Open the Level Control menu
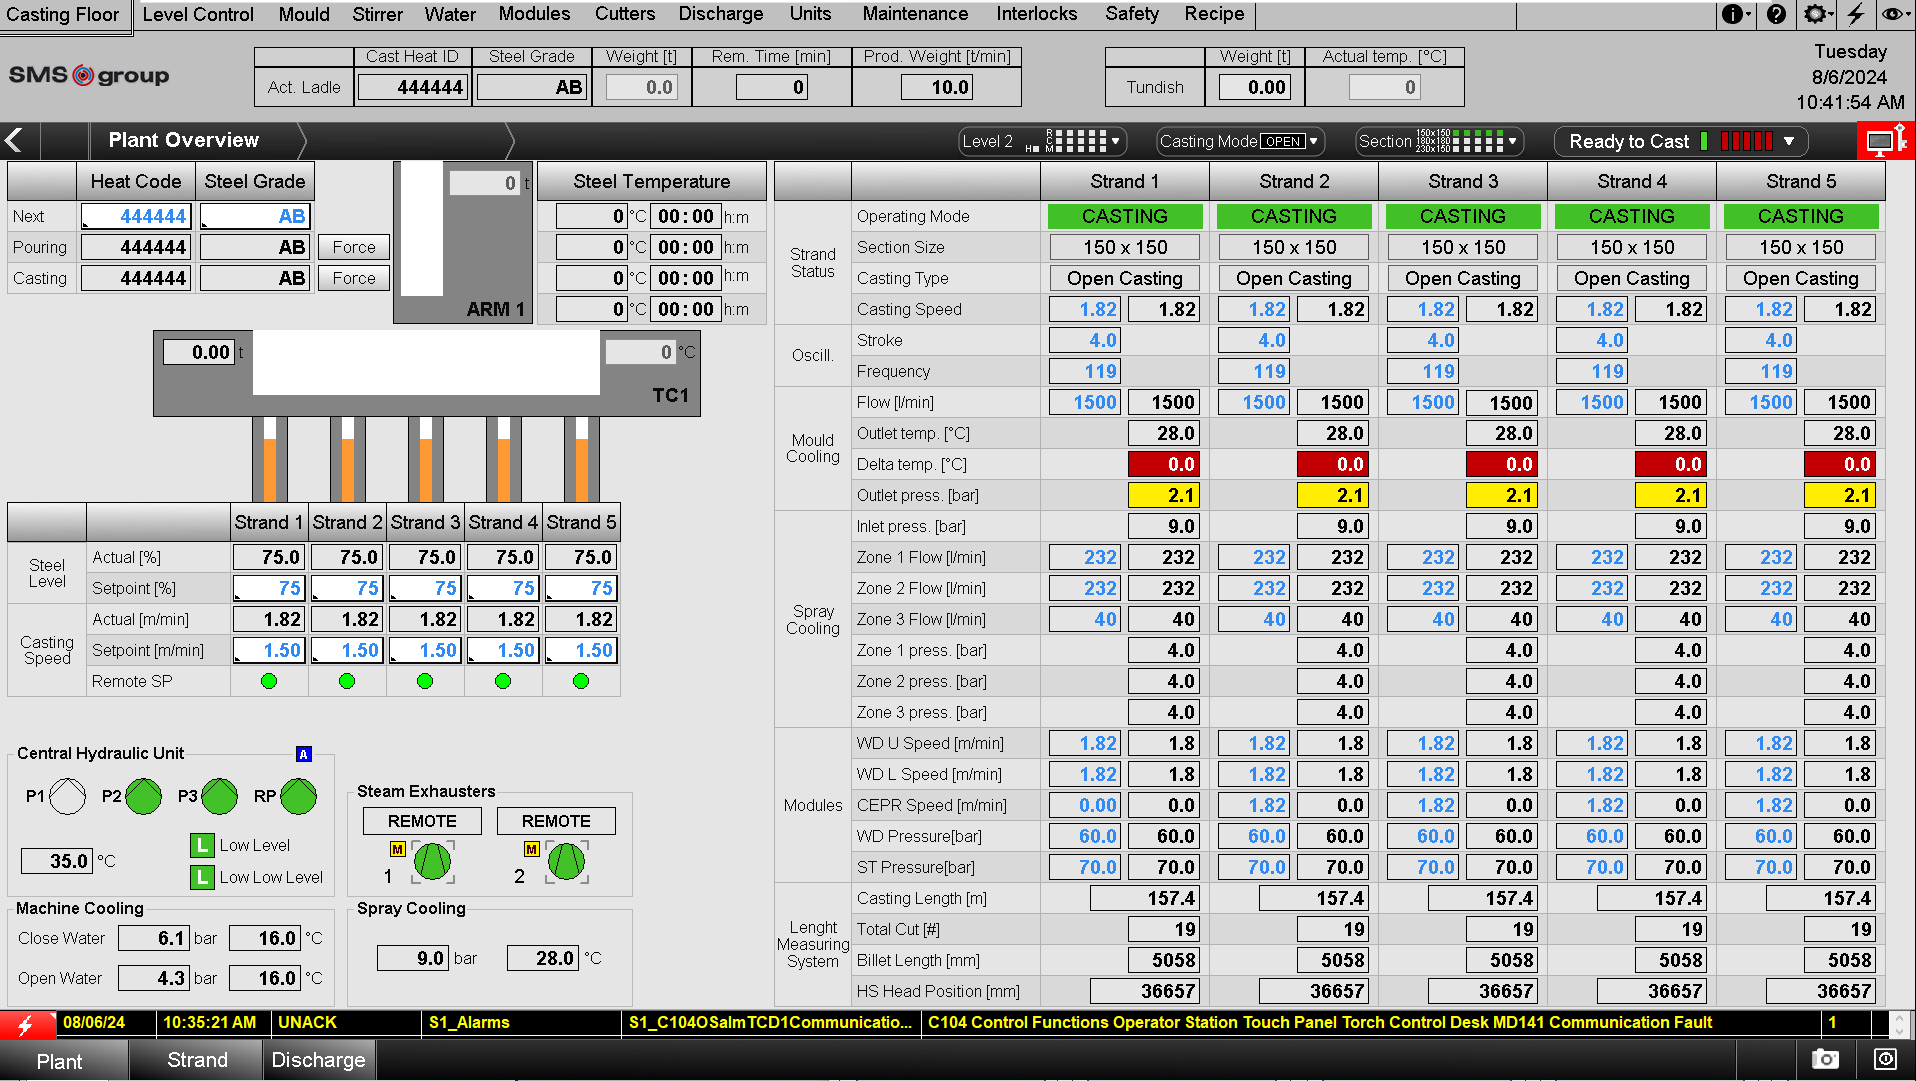 (198, 14)
